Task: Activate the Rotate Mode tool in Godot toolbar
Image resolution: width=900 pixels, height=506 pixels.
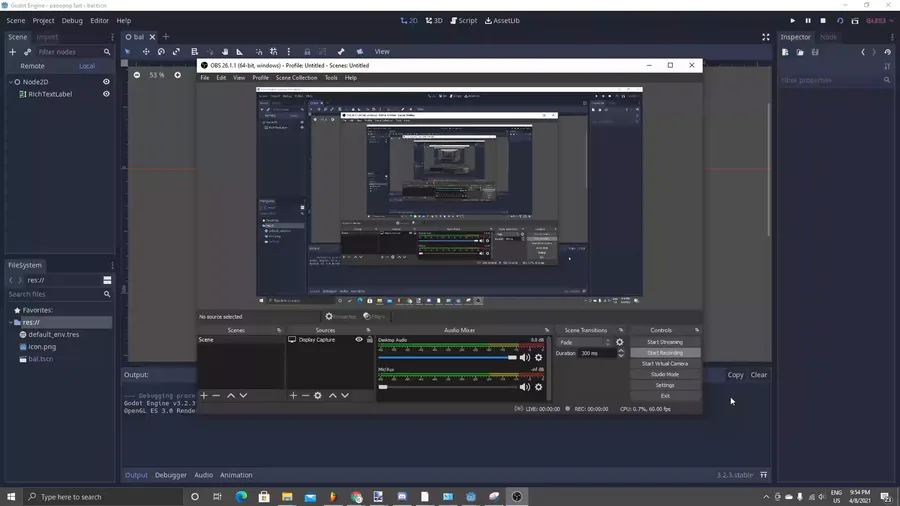Action: coord(161,52)
